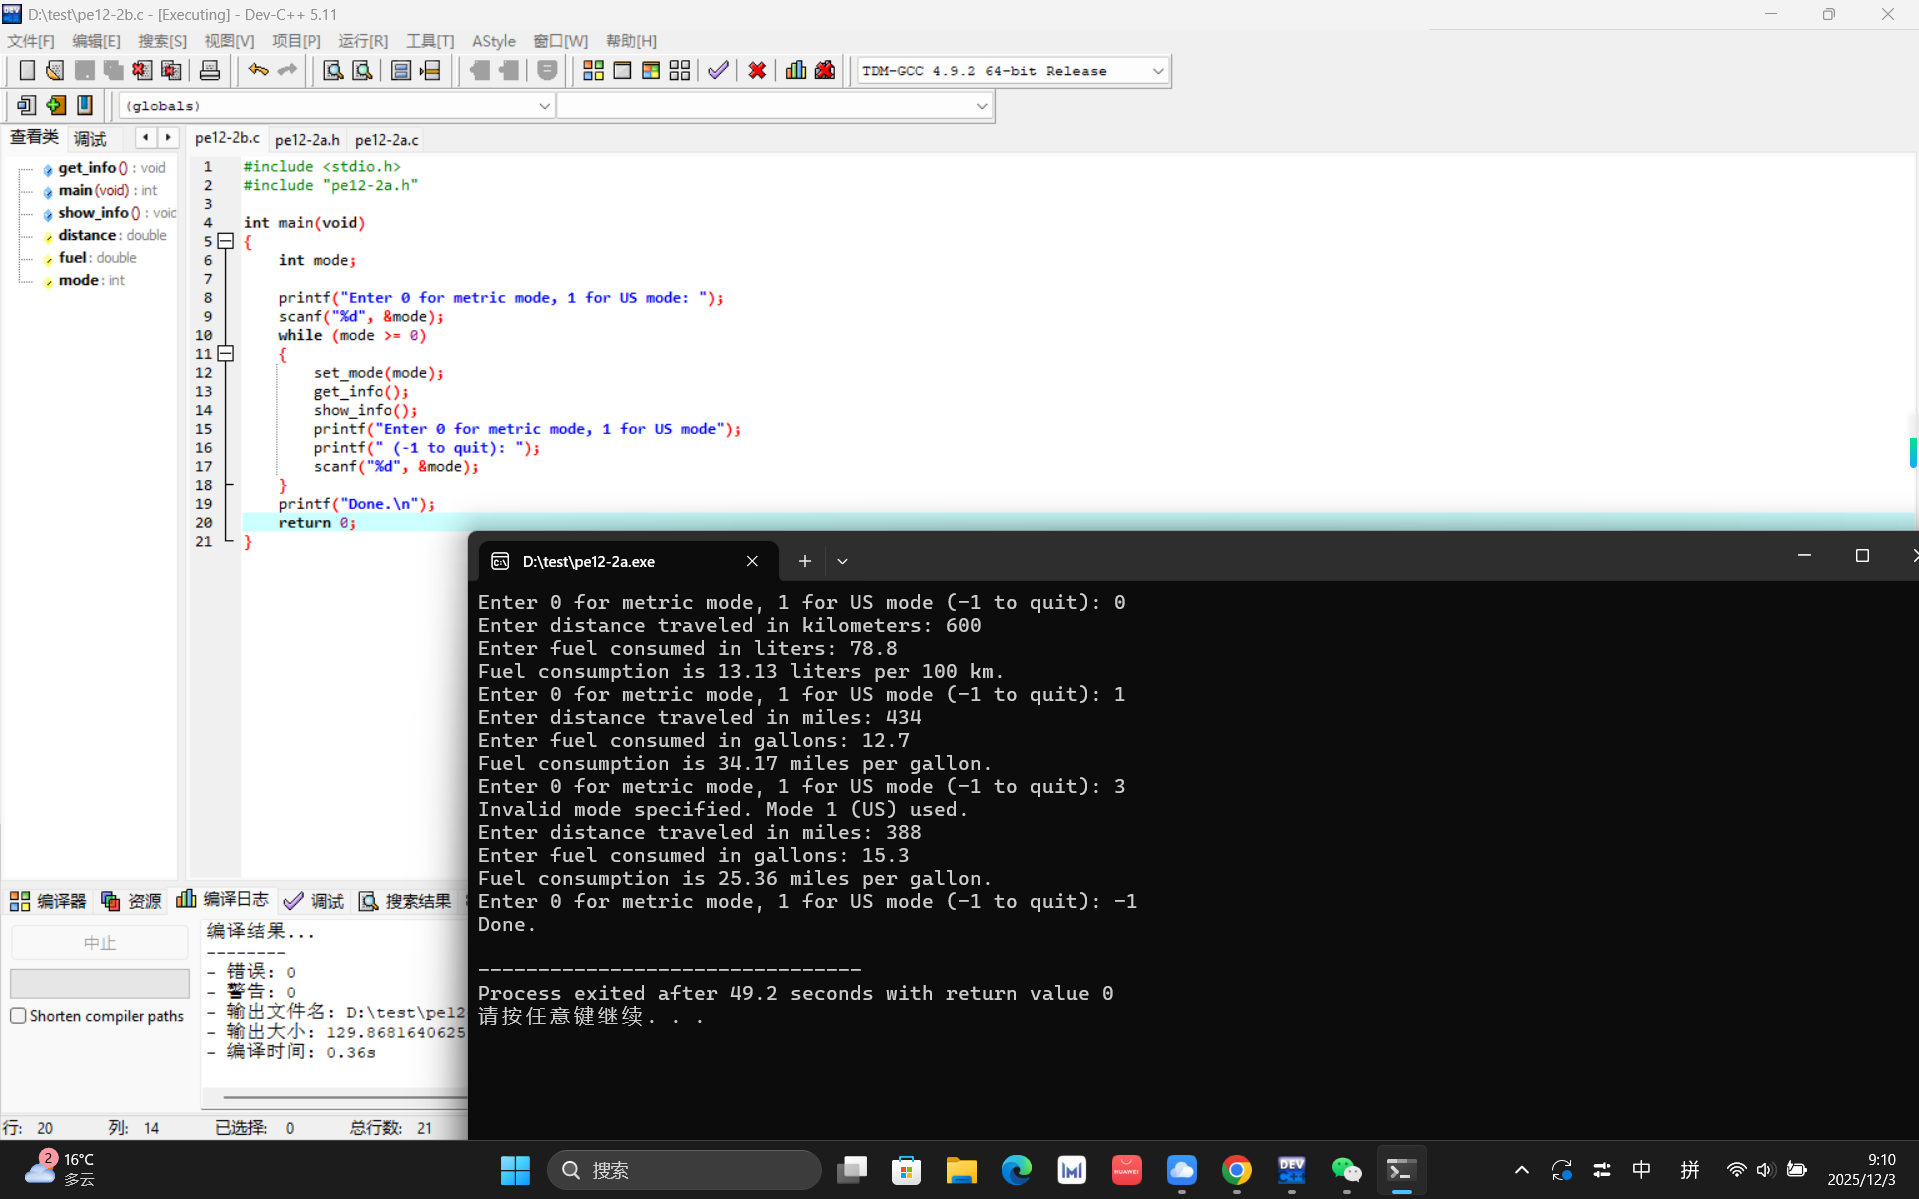Click the Toggle Bookmark toolbar icon
1919x1199 pixels.
pyautogui.click(x=85, y=105)
